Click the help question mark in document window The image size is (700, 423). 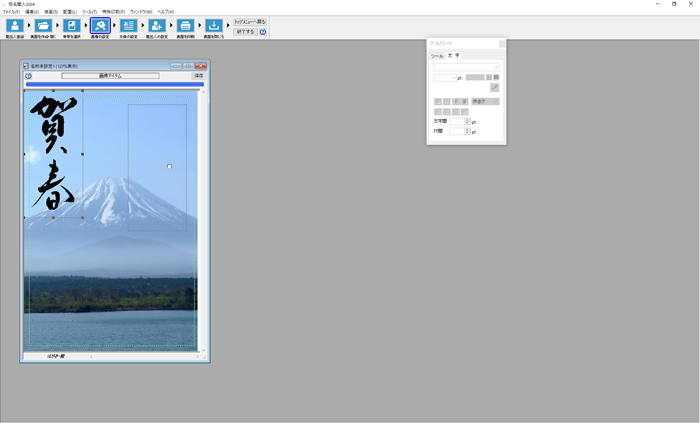(28, 76)
